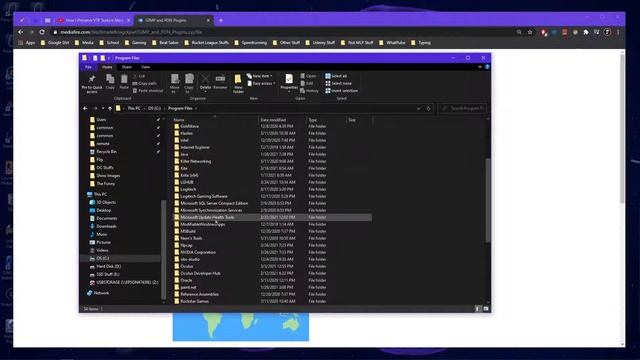The image size is (640, 360).
Task: Click the navigation pane scrollbar
Action: click(x=164, y=249)
